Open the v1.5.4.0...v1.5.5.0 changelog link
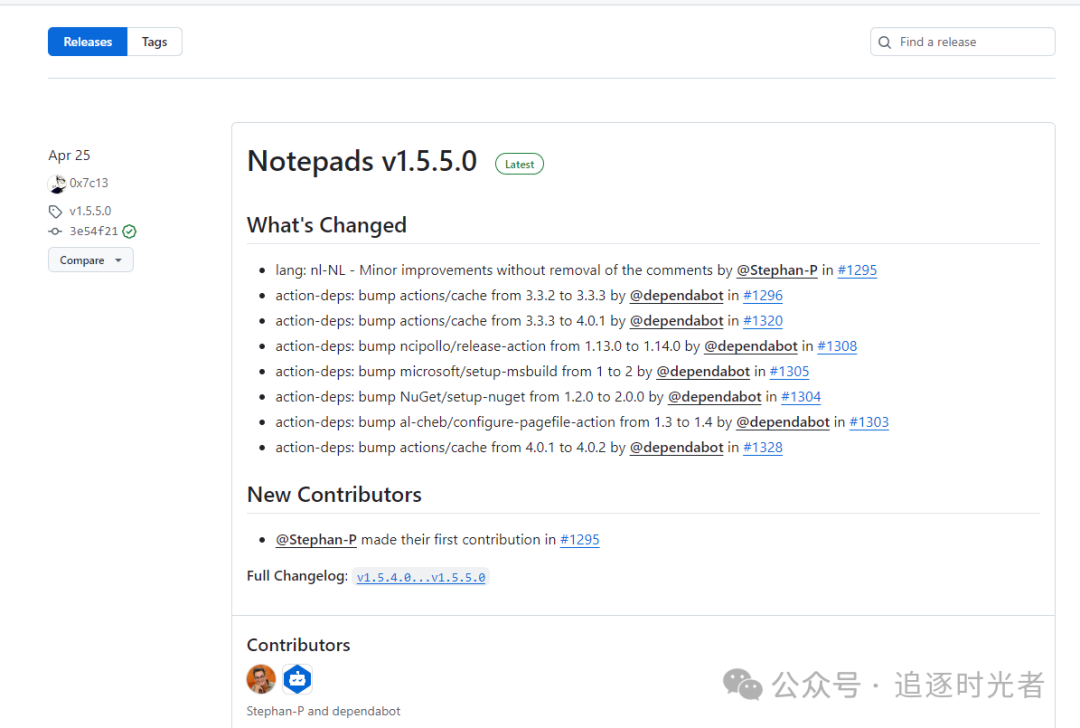This screenshot has height=728, width=1080. coord(421,577)
